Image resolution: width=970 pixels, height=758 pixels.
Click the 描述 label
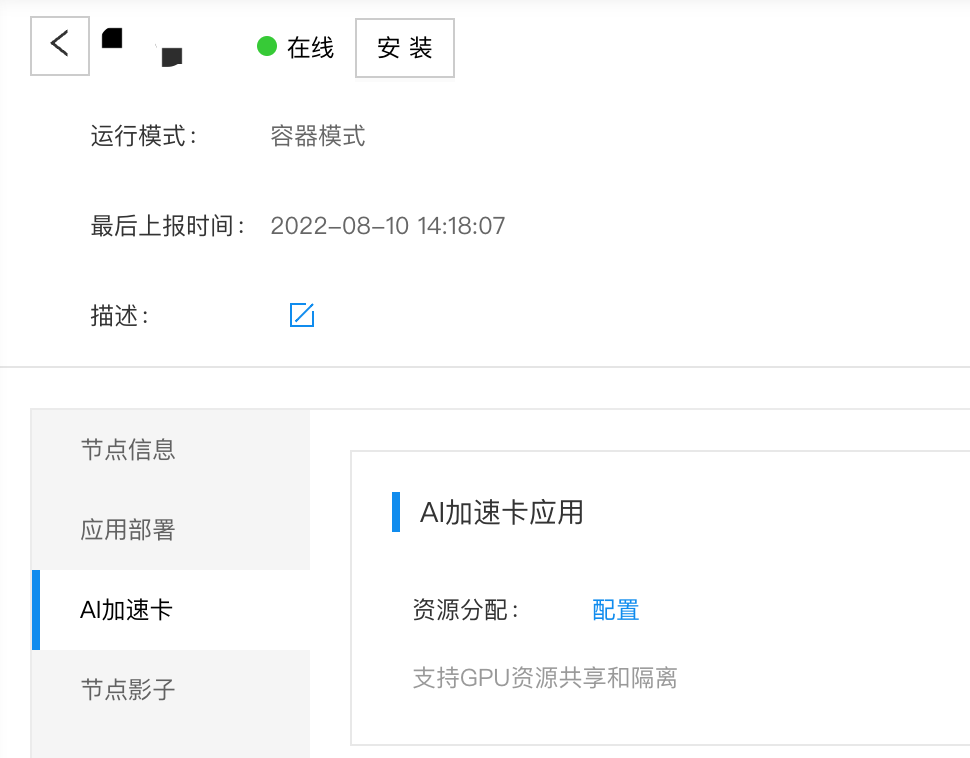[x=120, y=316]
